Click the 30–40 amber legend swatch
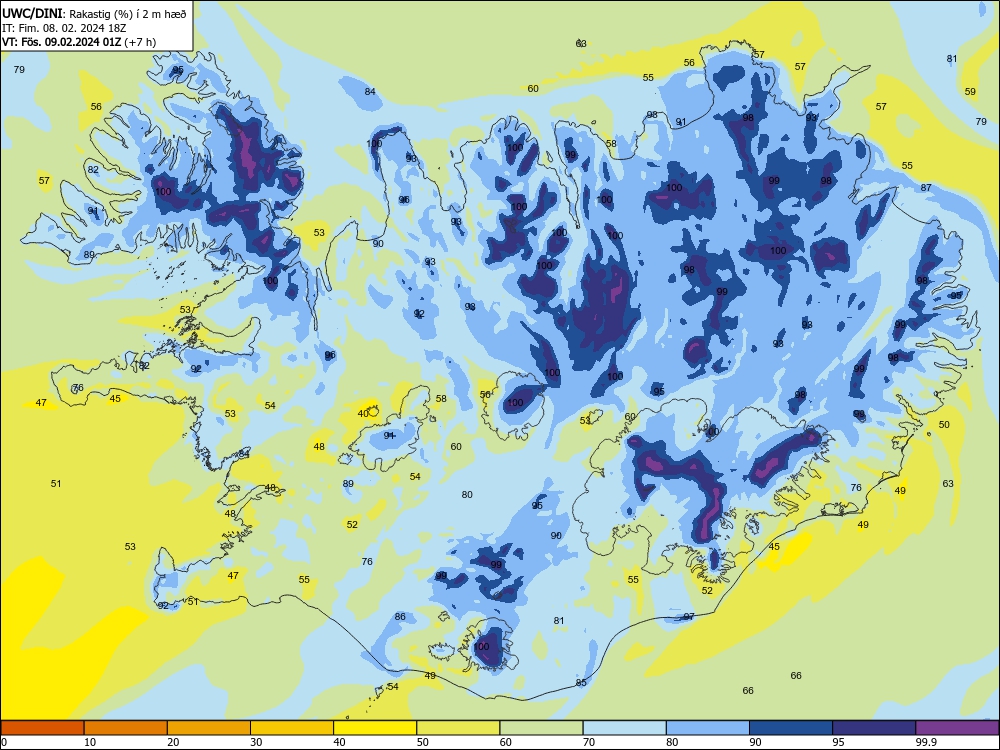Viewport: 1000px width, 750px height. tap(292, 728)
